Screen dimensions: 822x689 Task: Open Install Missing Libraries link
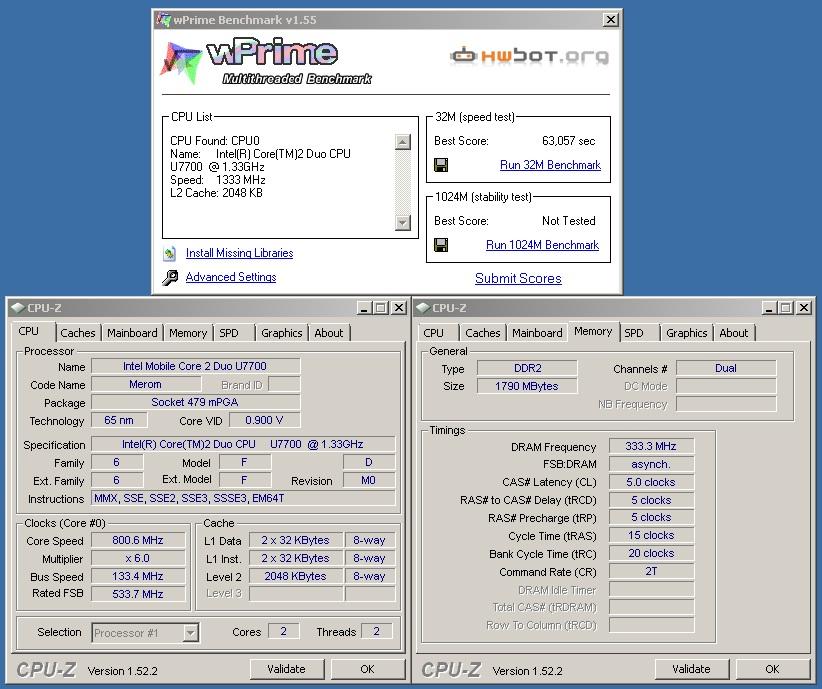[x=239, y=253]
